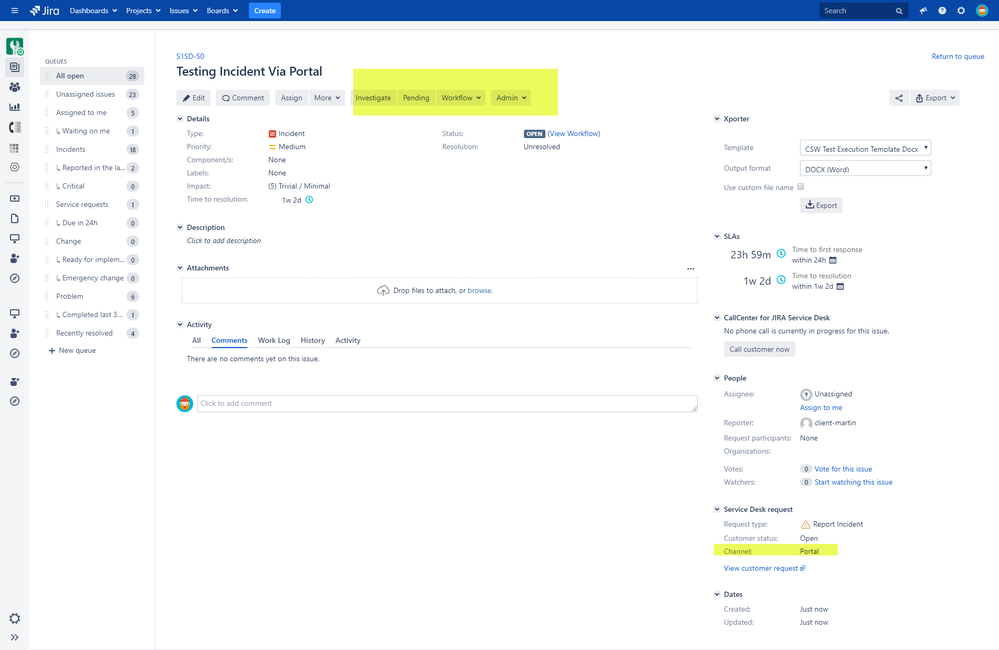Viewport: 999px width, 650px height.
Task: Click the Investigate transition button
Action: (373, 98)
